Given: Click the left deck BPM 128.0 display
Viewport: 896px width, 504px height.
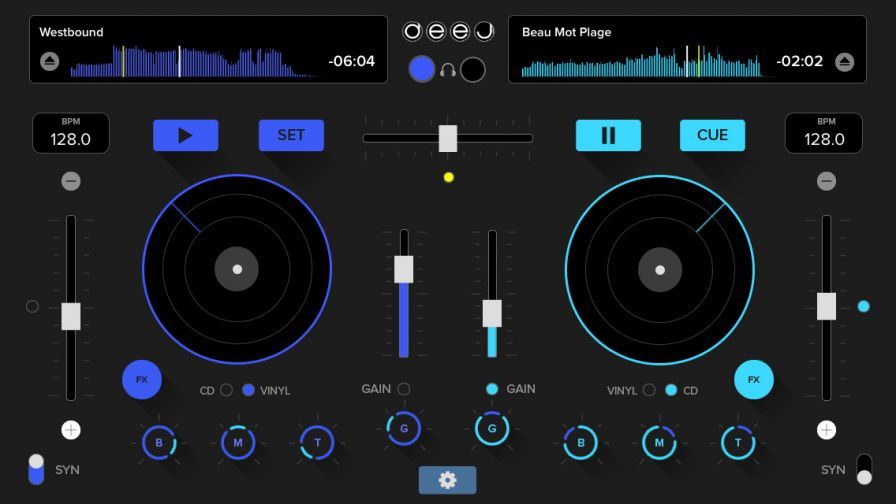Looking at the screenshot, I should point(71,133).
